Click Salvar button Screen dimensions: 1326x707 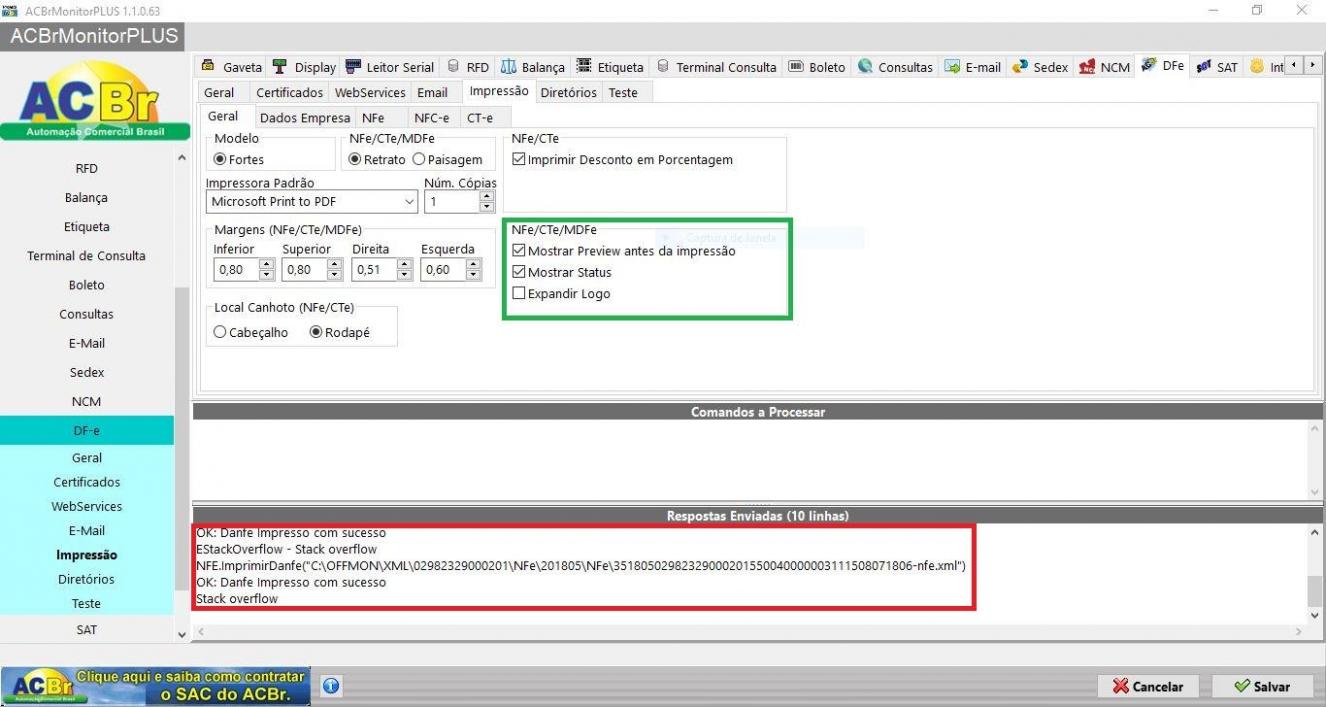(x=1263, y=687)
